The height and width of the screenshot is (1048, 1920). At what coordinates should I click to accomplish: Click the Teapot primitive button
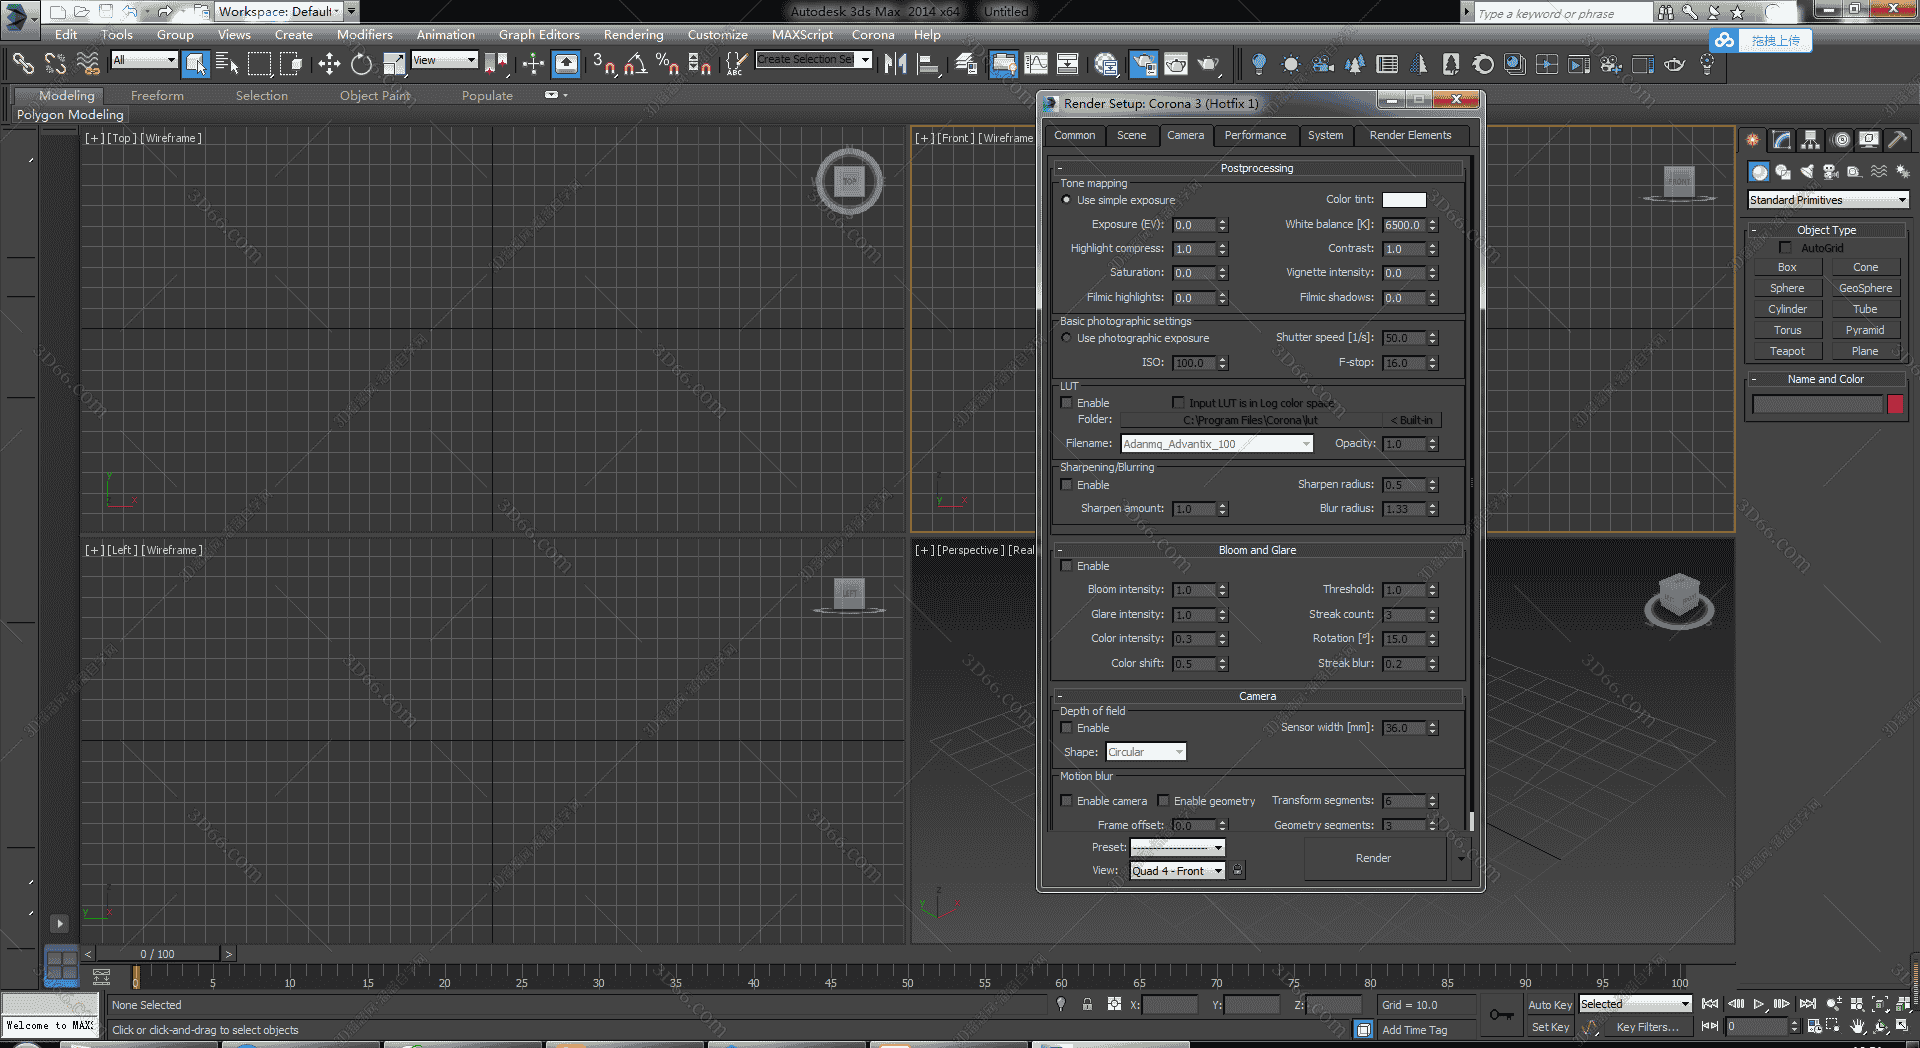1787,351
